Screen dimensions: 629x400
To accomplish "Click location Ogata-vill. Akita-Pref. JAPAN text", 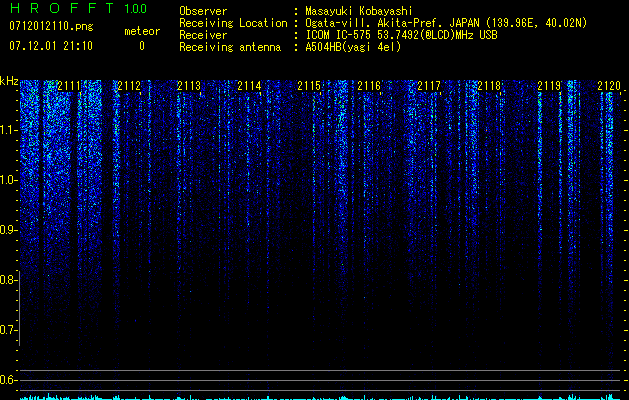I will [446, 23].
